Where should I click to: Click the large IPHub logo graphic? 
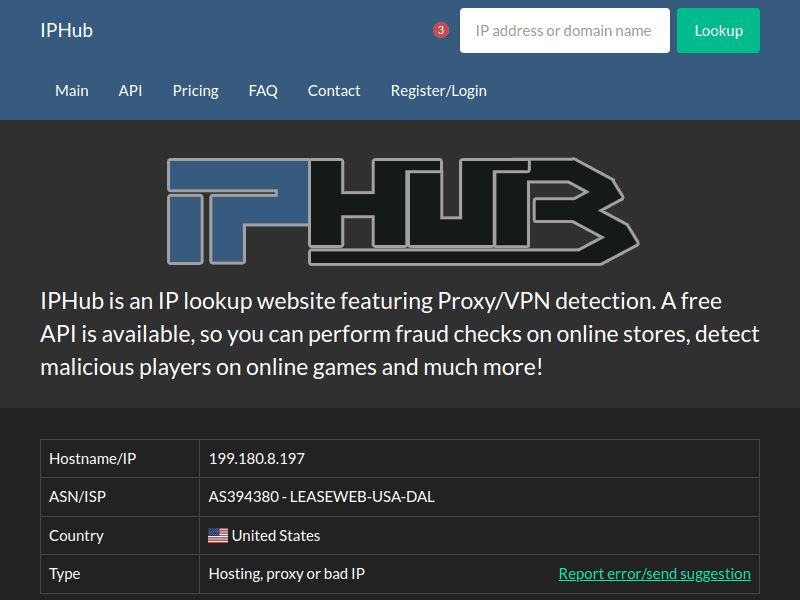coord(400,211)
